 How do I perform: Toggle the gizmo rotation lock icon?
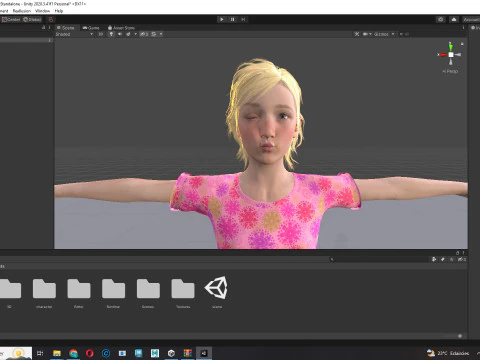coord(462,44)
